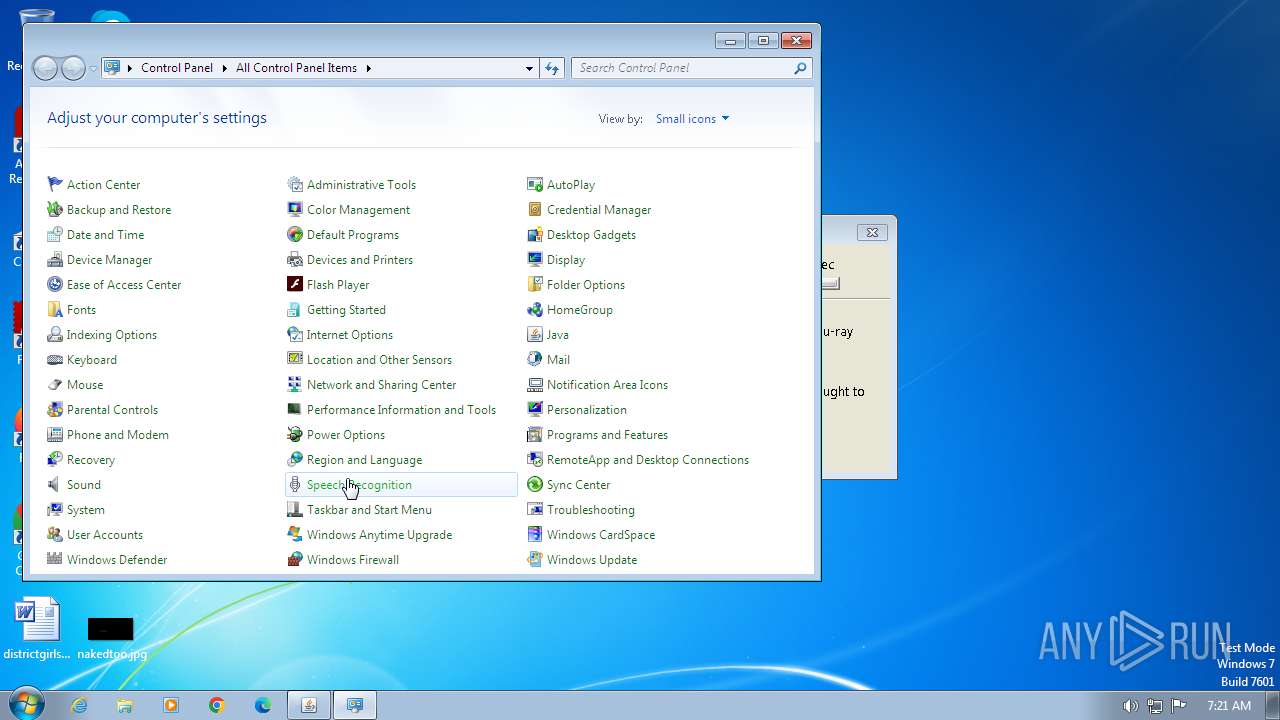Open the Windows Defender link
This screenshot has width=1280, height=720.
click(117, 559)
